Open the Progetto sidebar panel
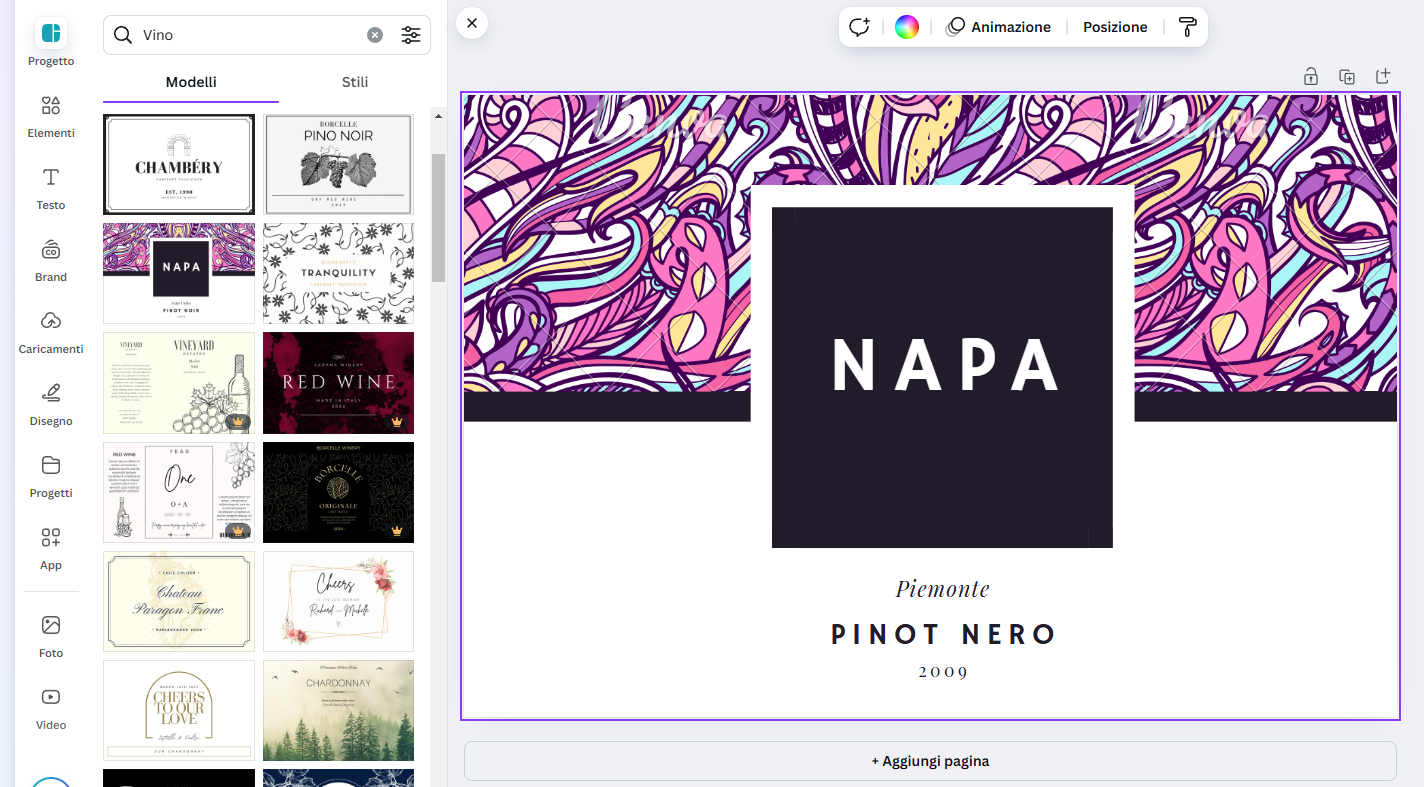 (51, 44)
